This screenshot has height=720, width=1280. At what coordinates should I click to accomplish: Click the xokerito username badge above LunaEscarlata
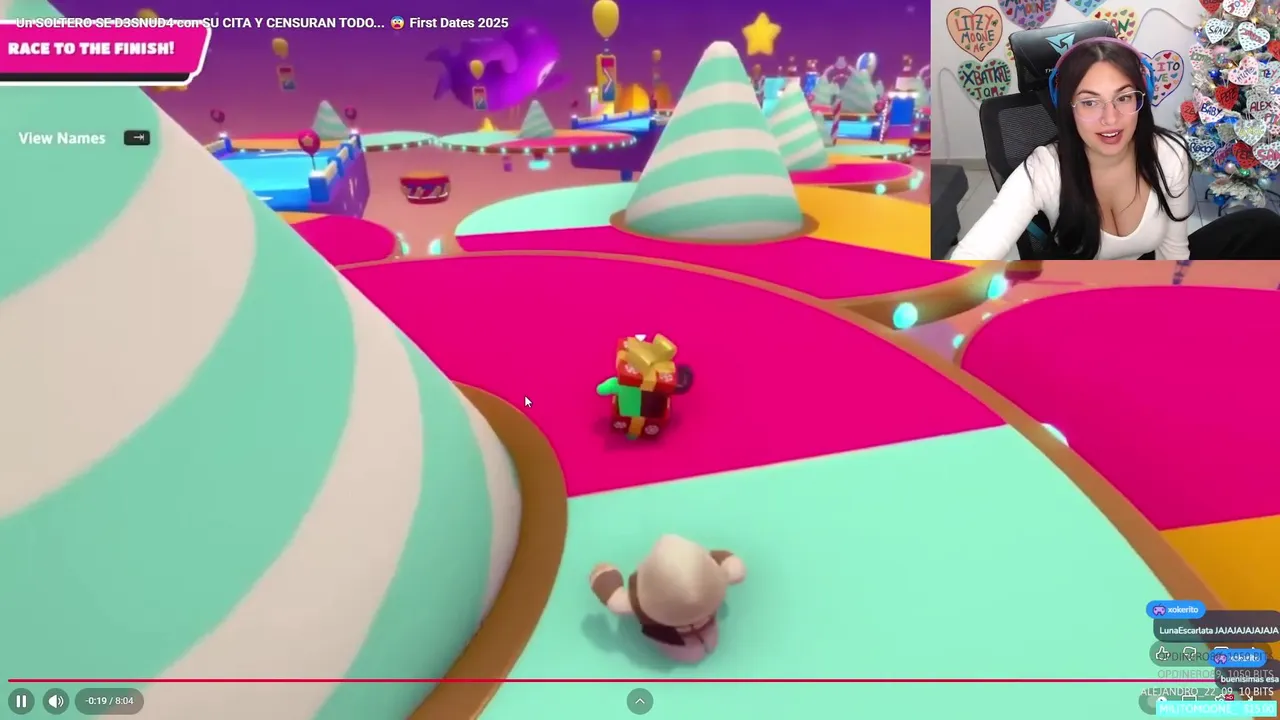pos(1176,610)
